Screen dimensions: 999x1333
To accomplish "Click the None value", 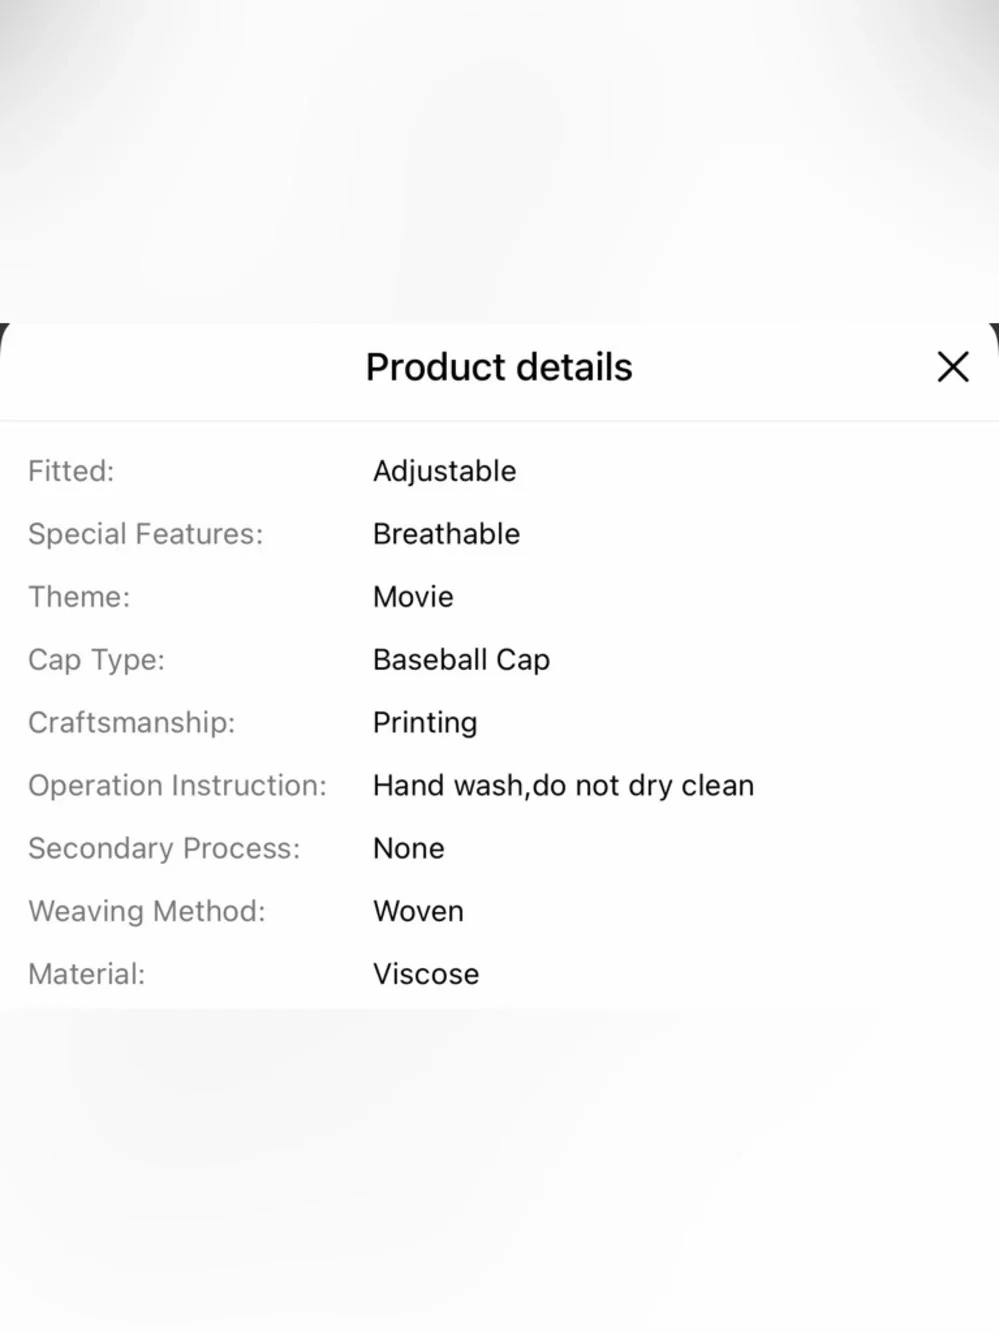I will point(408,849).
